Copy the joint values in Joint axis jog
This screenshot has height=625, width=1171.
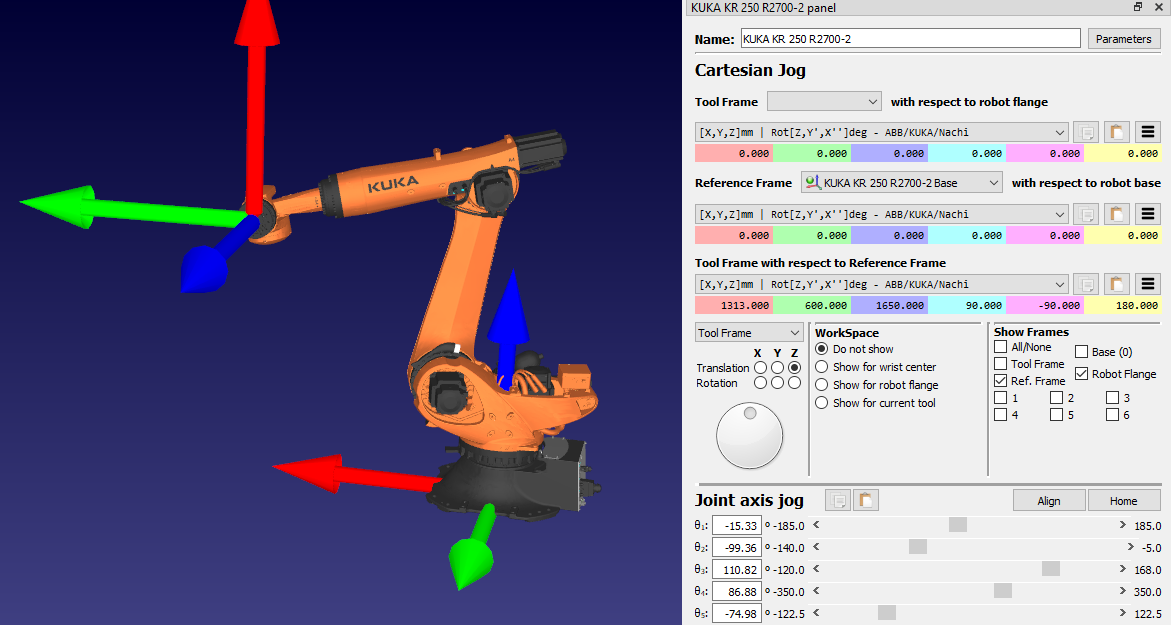pos(838,500)
